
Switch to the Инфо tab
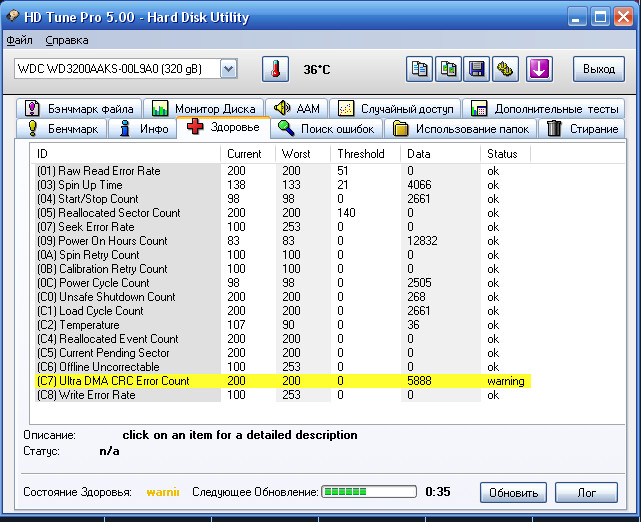[143, 129]
